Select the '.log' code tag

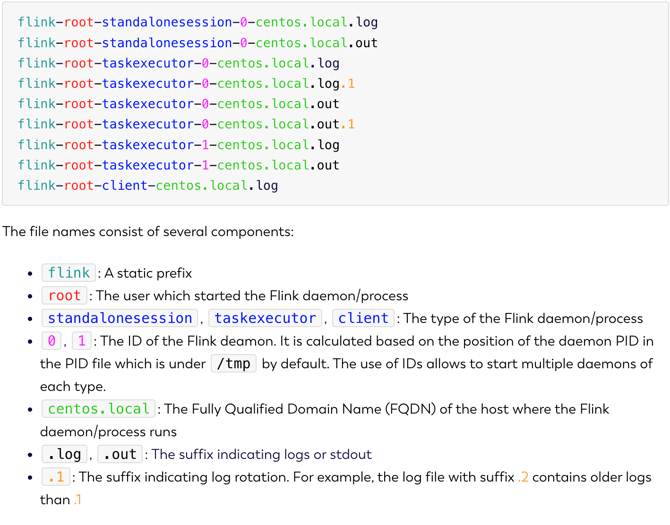pyautogui.click(x=65, y=454)
